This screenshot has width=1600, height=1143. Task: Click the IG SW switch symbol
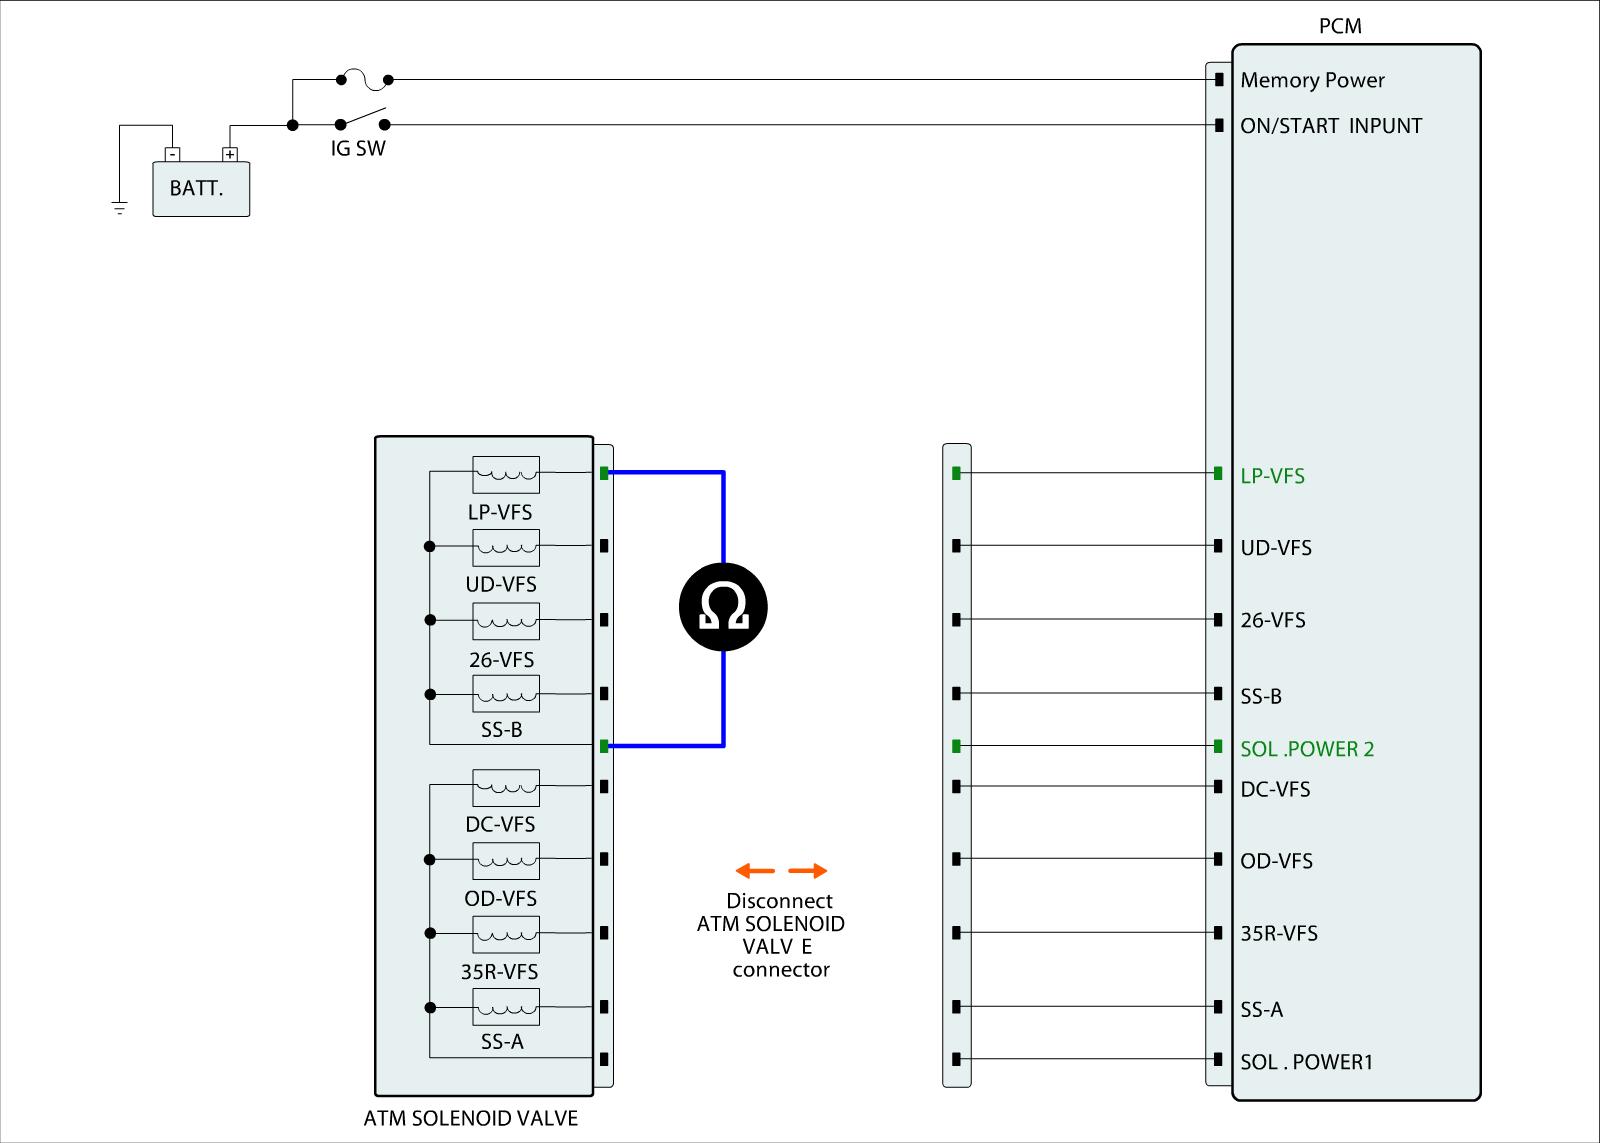click(361, 120)
